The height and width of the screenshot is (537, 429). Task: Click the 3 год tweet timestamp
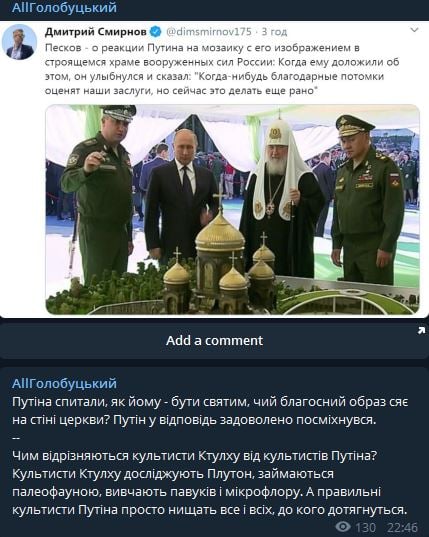click(x=274, y=32)
